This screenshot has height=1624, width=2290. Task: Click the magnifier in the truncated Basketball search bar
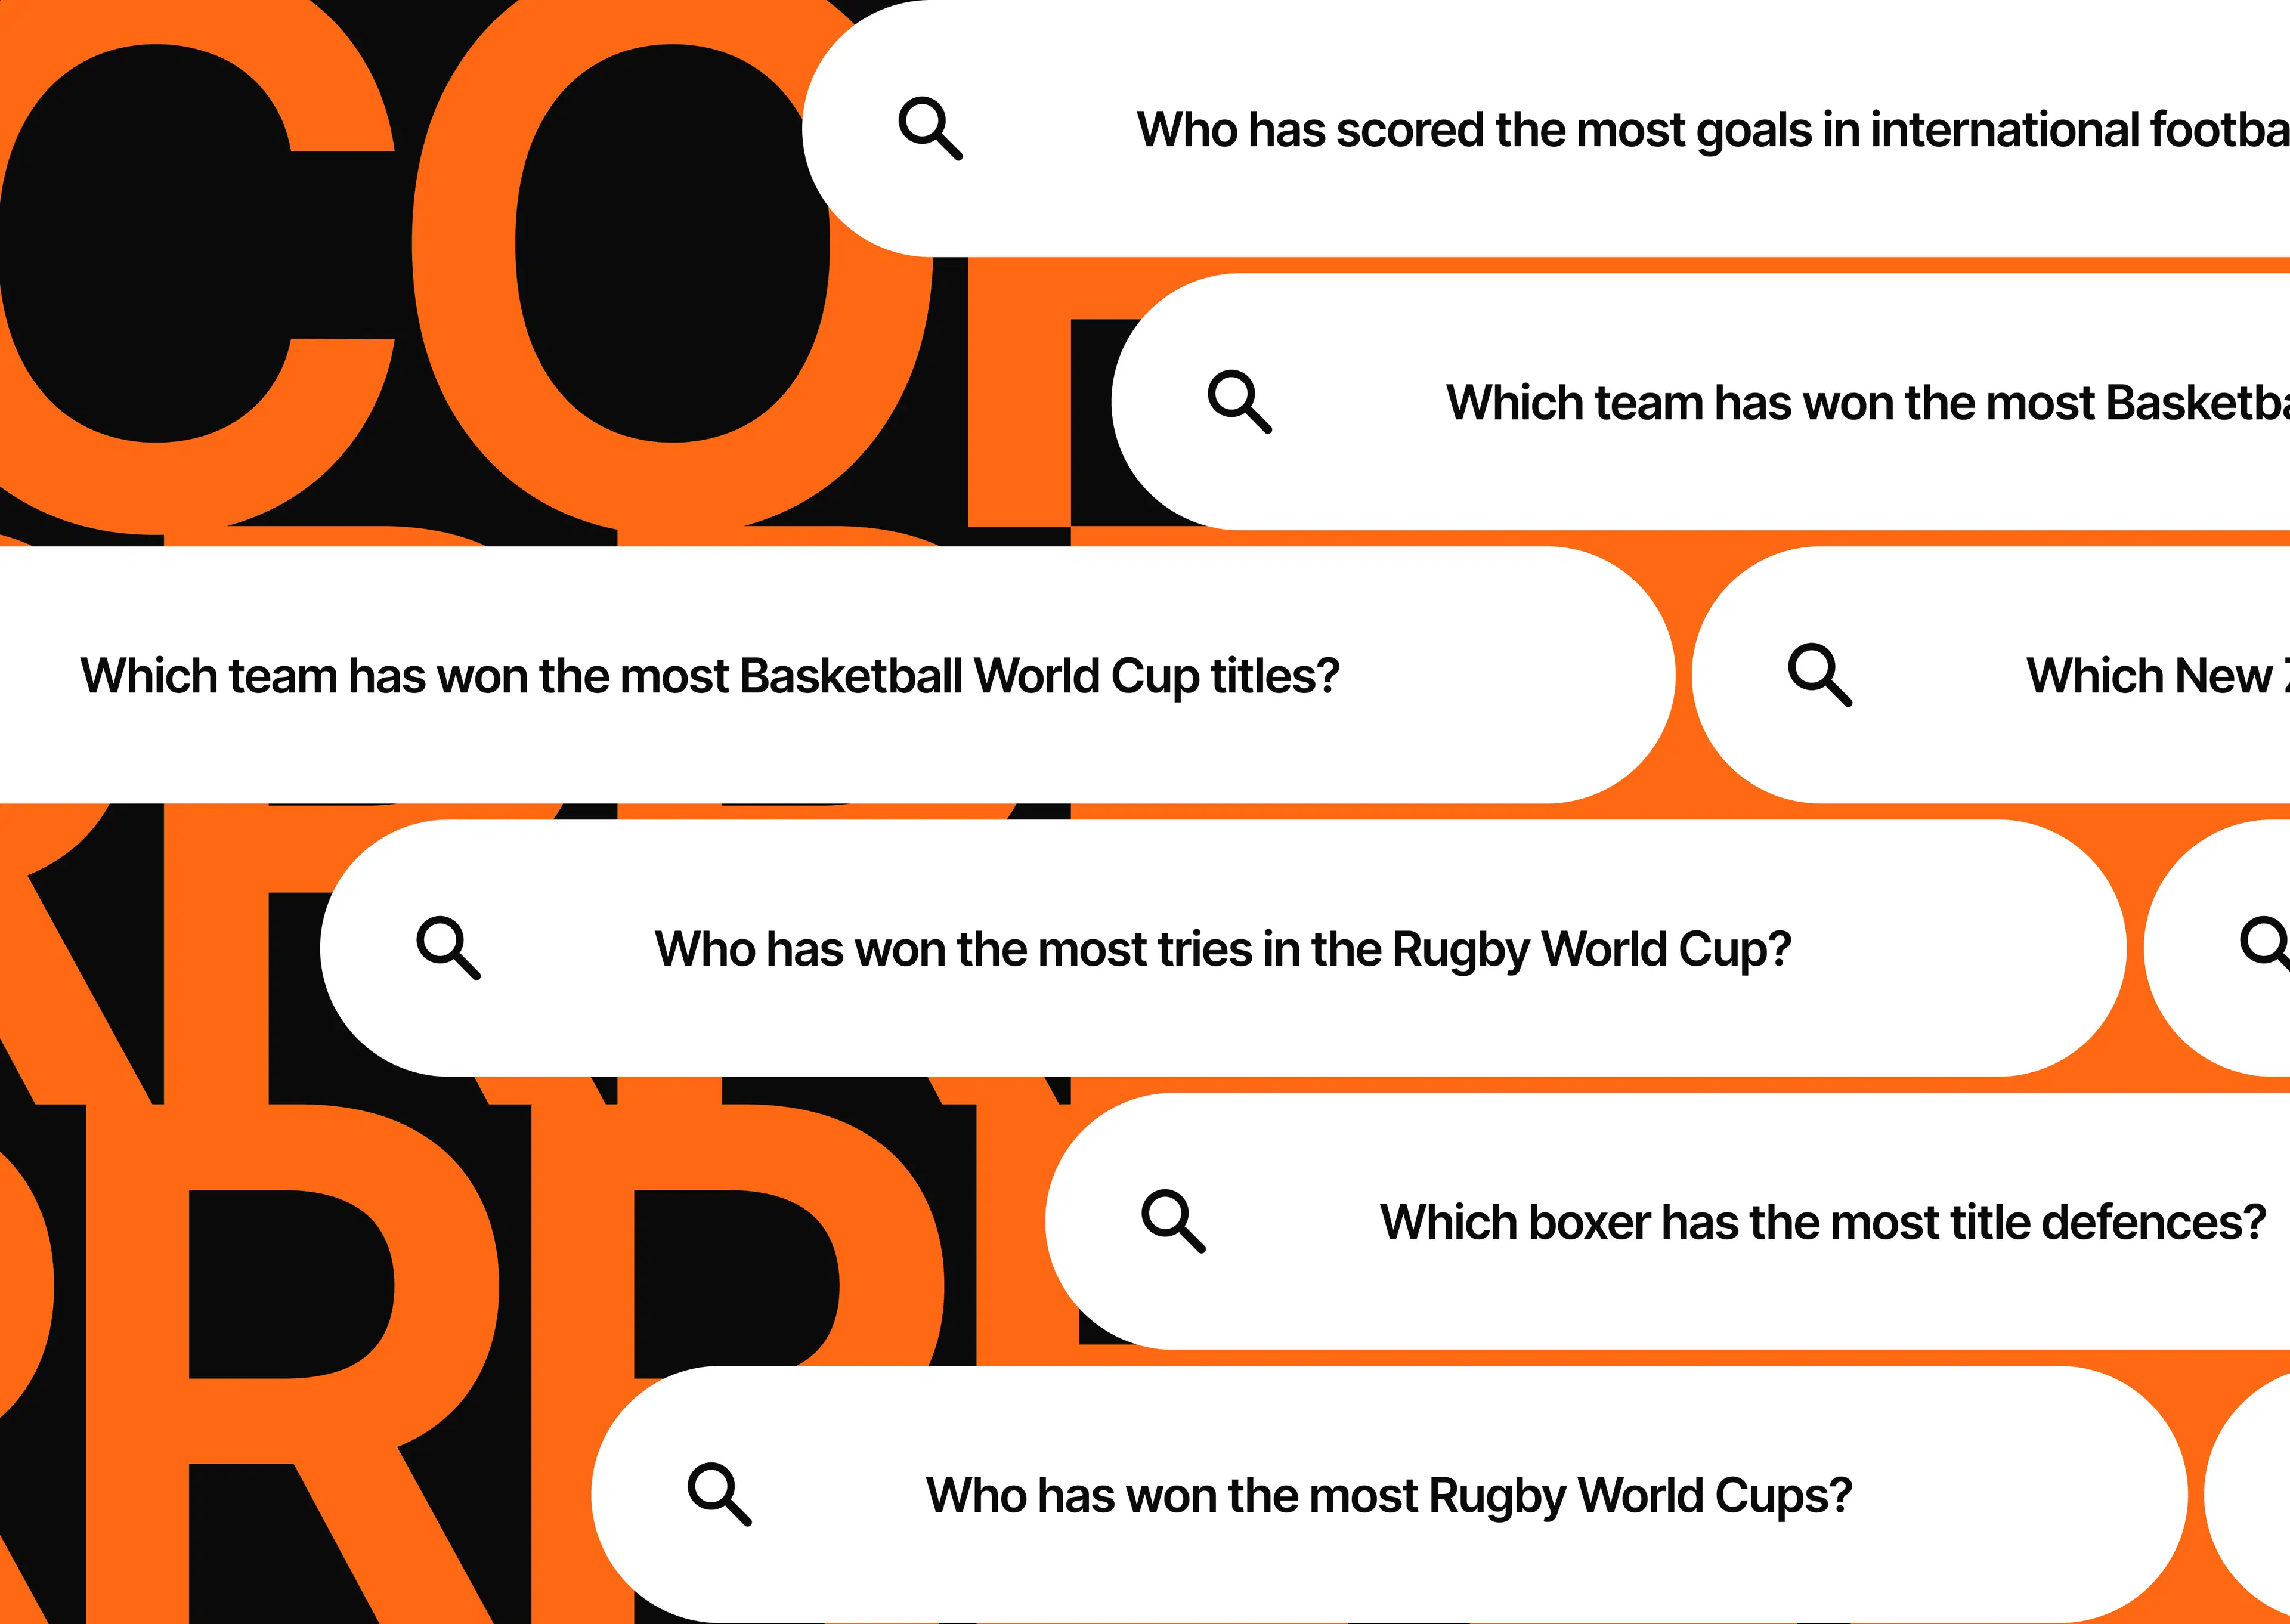[x=1239, y=401]
